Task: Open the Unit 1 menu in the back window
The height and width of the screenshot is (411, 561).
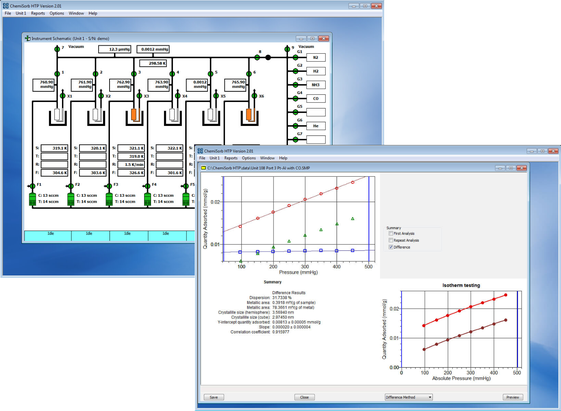Action: coord(21,13)
